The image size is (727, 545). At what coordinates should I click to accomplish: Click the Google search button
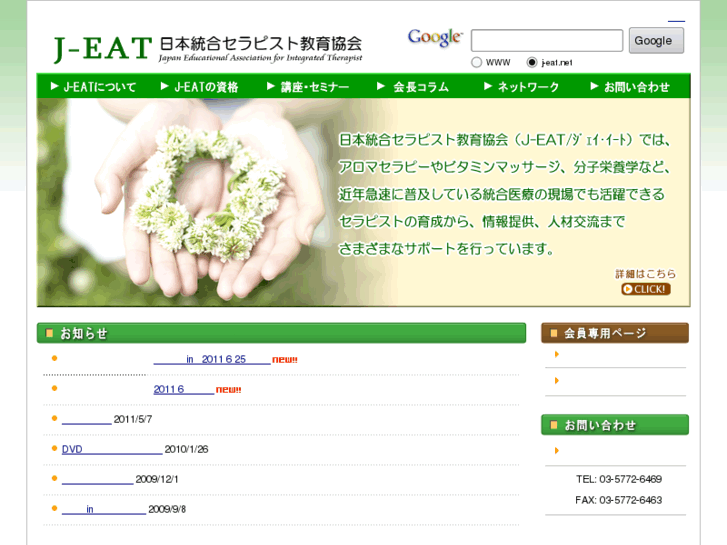click(x=656, y=40)
